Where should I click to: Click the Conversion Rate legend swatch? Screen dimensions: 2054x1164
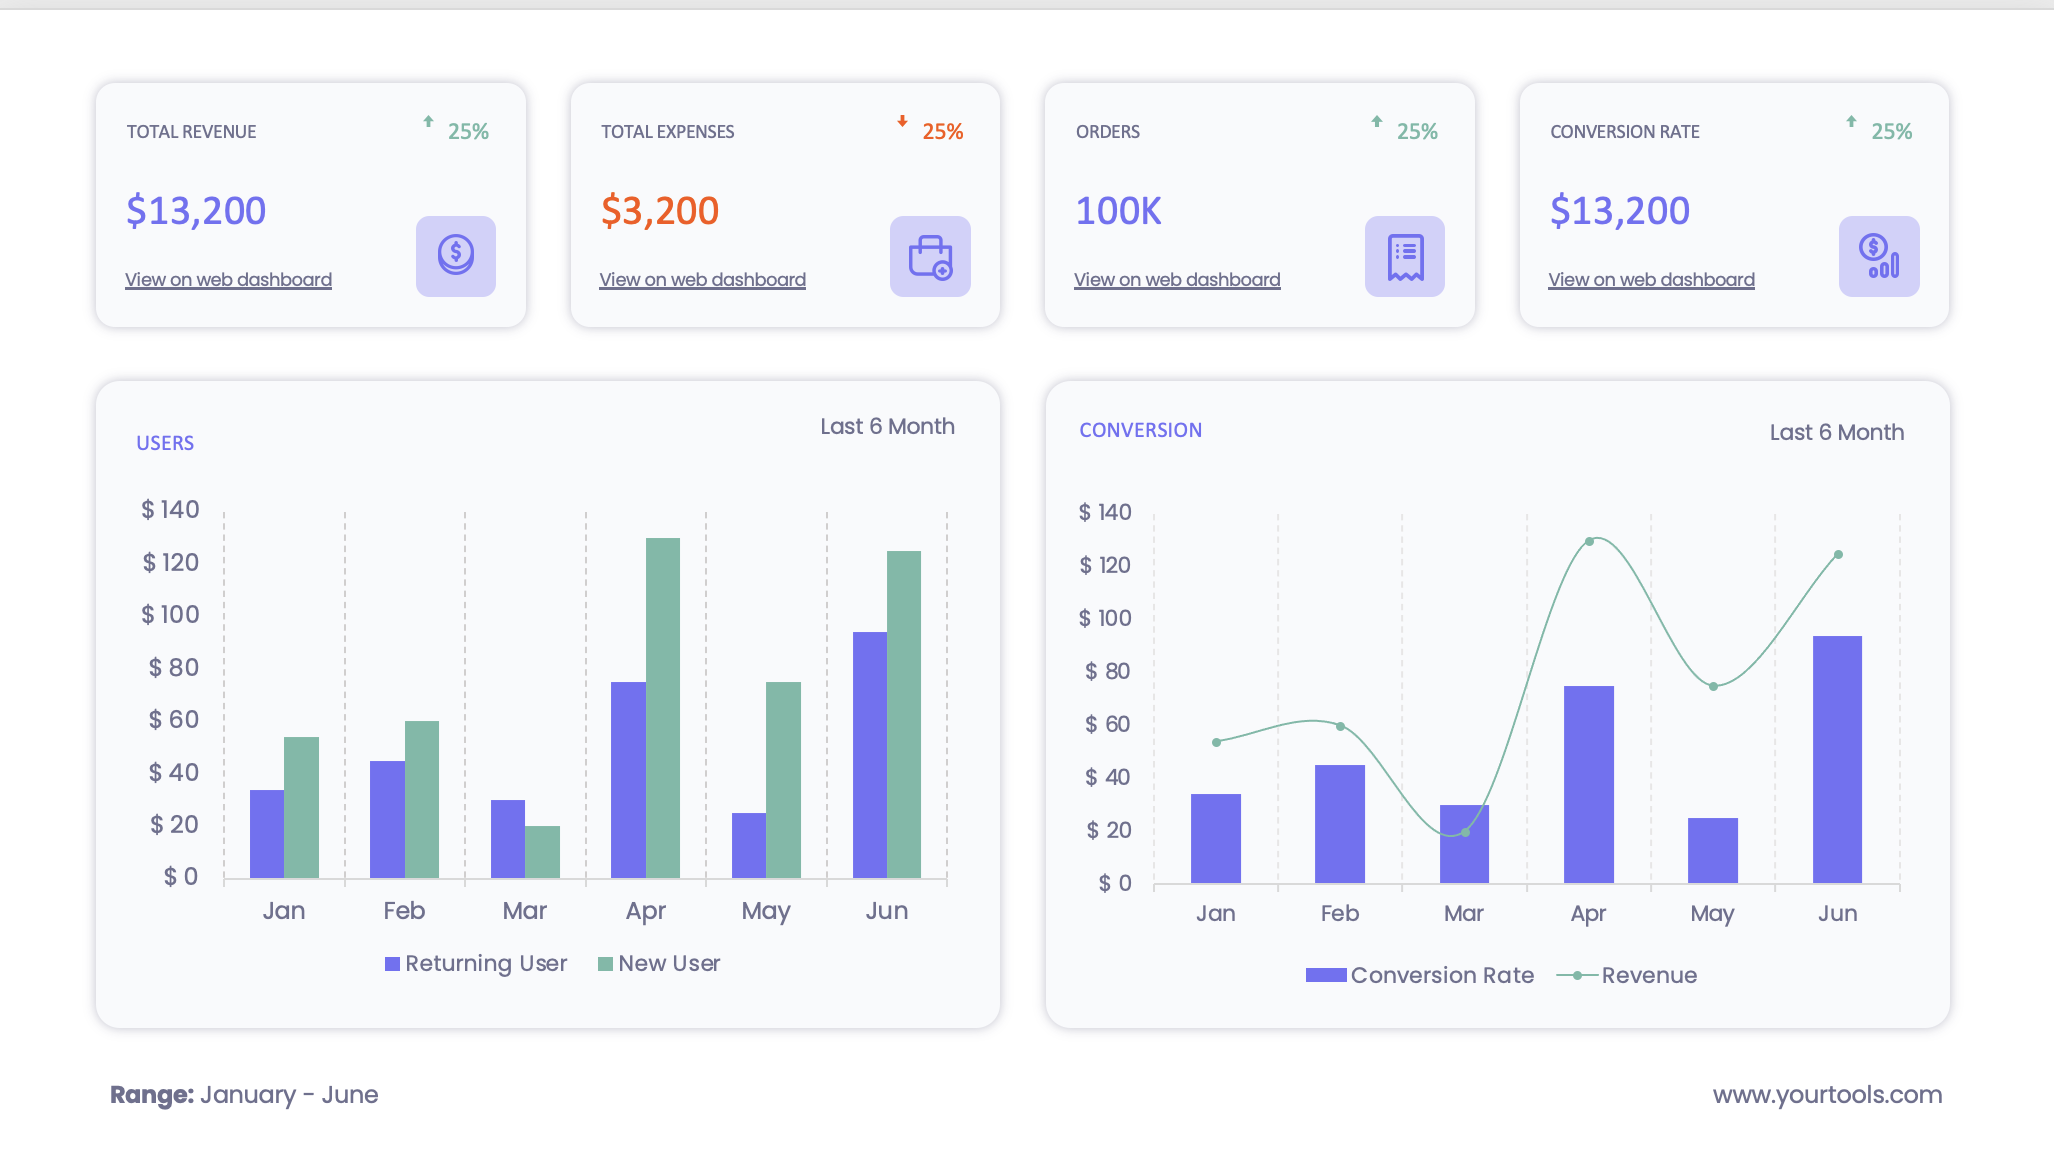click(x=1326, y=975)
